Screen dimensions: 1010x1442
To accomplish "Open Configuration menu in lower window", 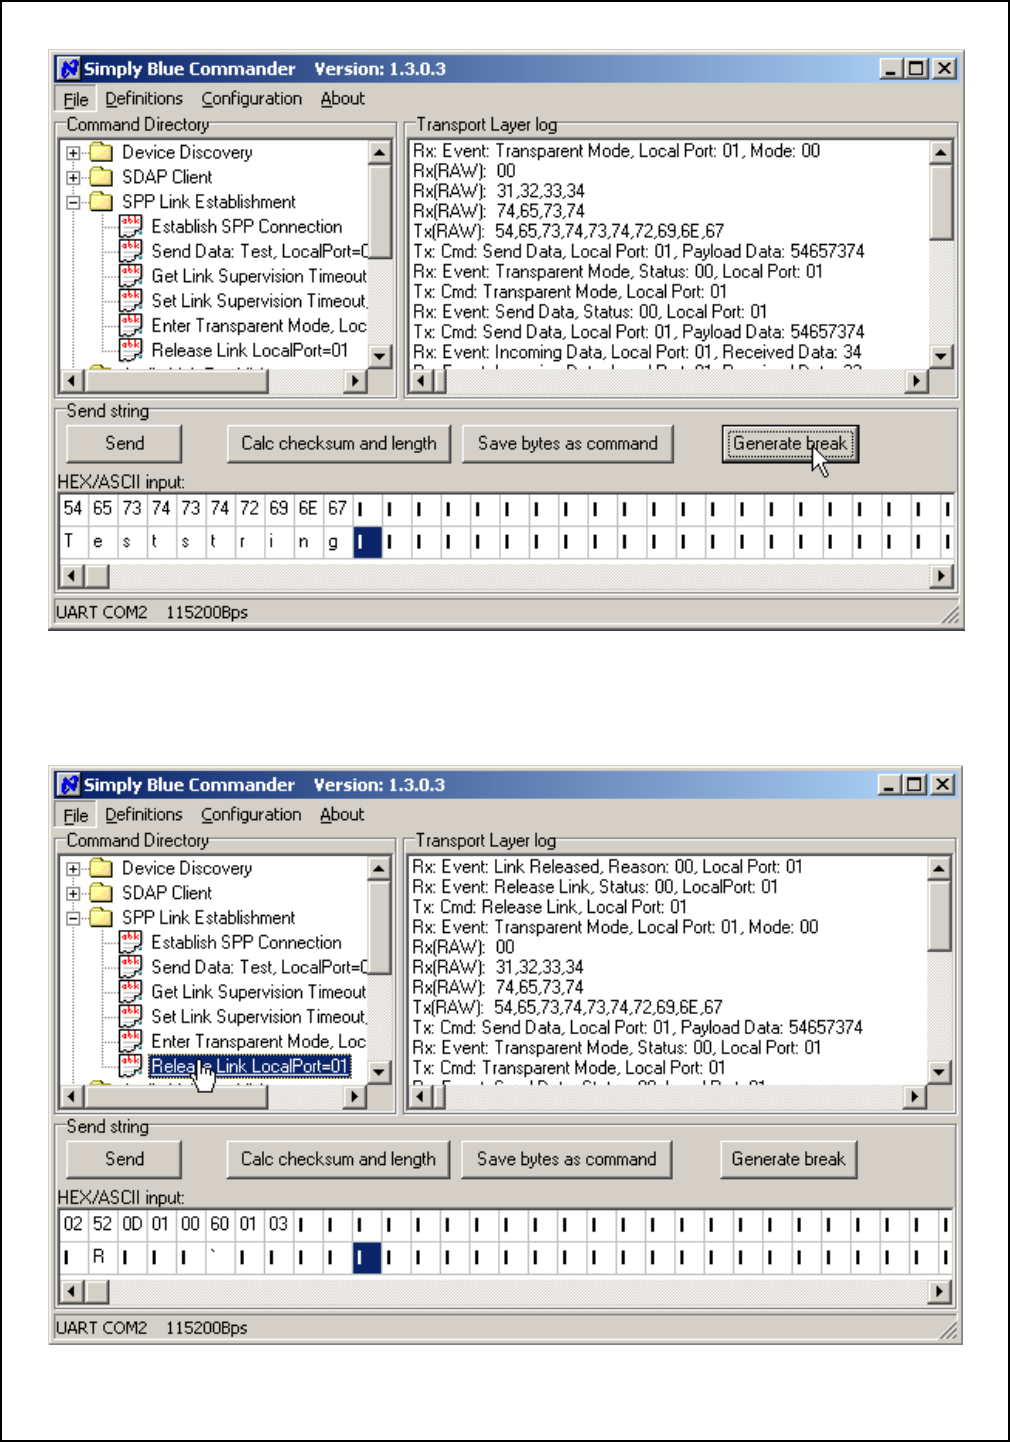I will pos(251,815).
